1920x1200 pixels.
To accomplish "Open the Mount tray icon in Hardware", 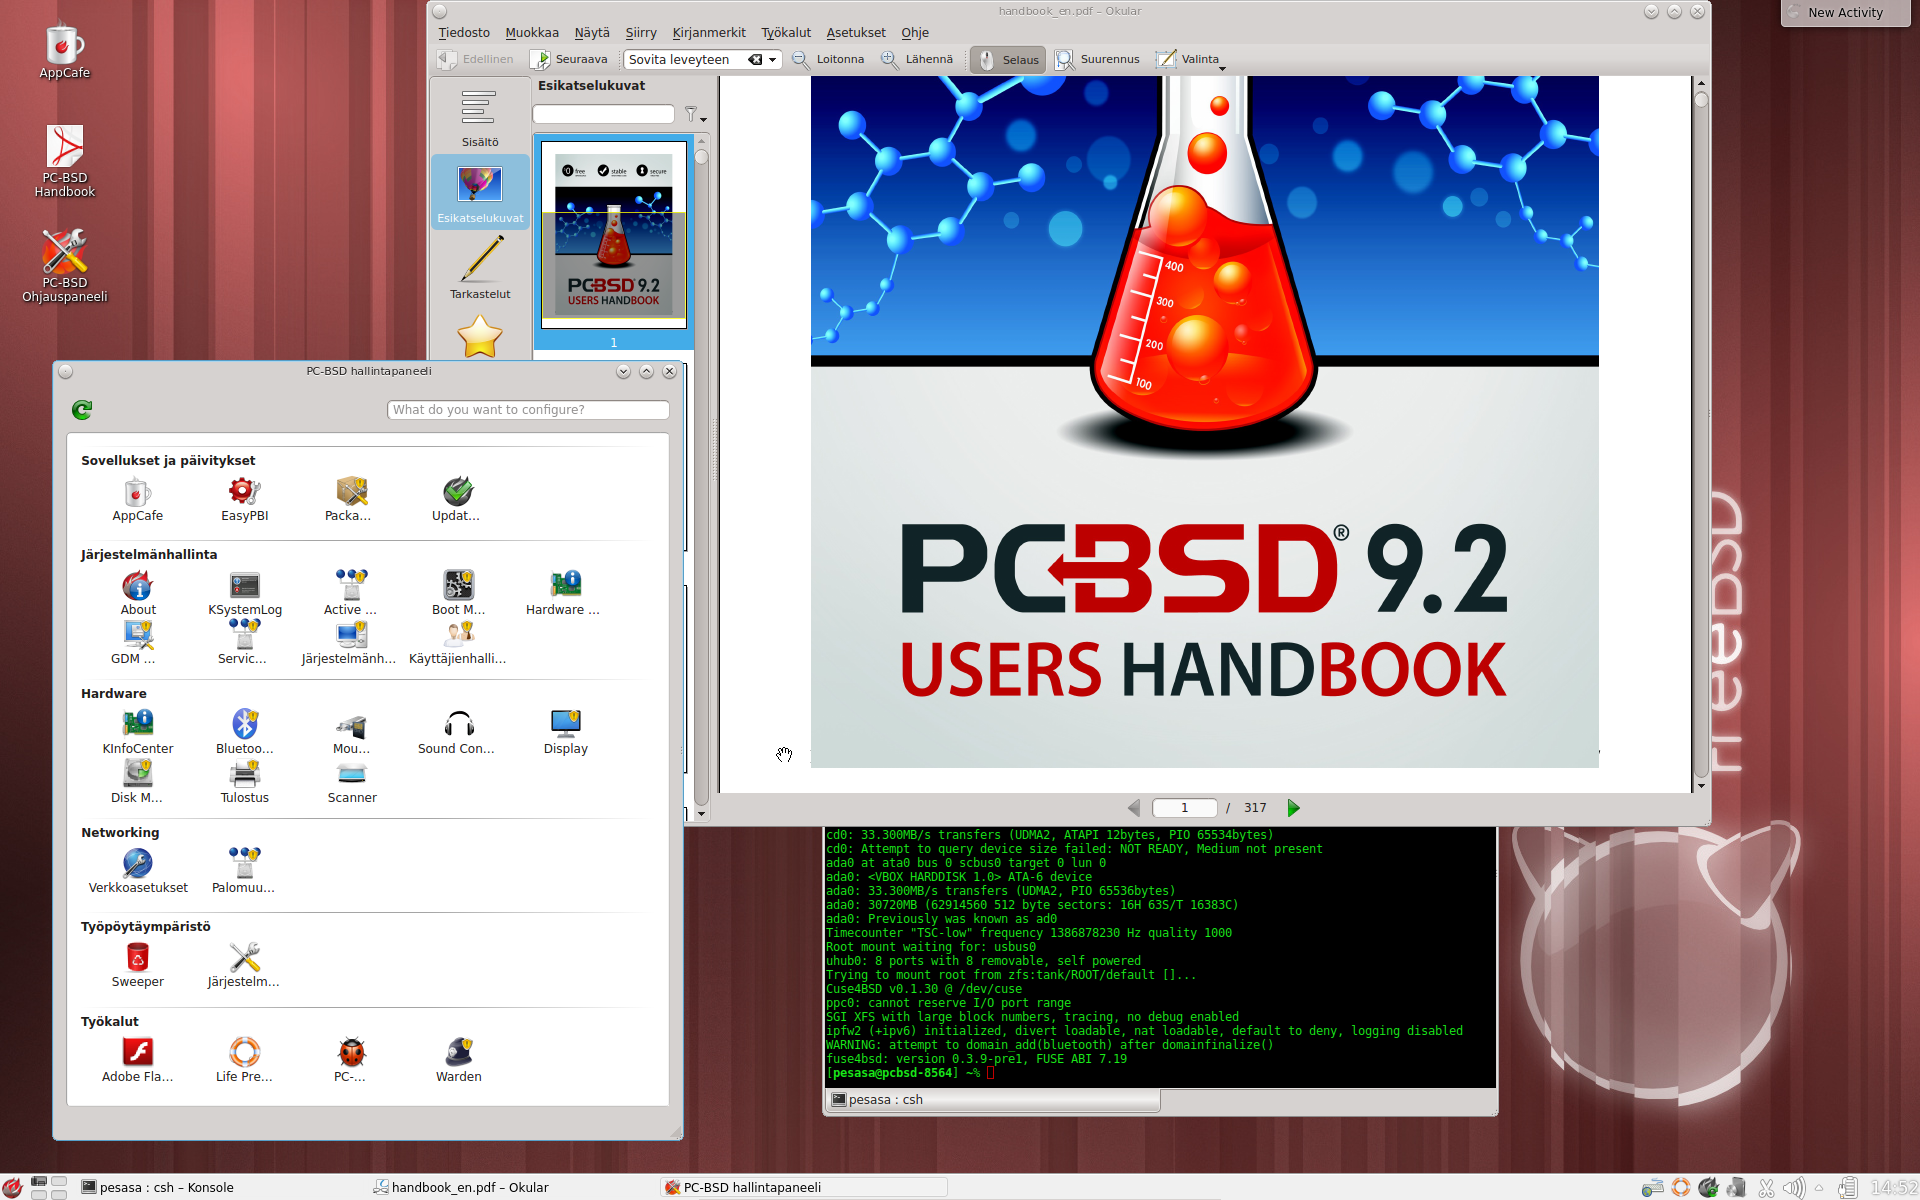I will coord(351,732).
